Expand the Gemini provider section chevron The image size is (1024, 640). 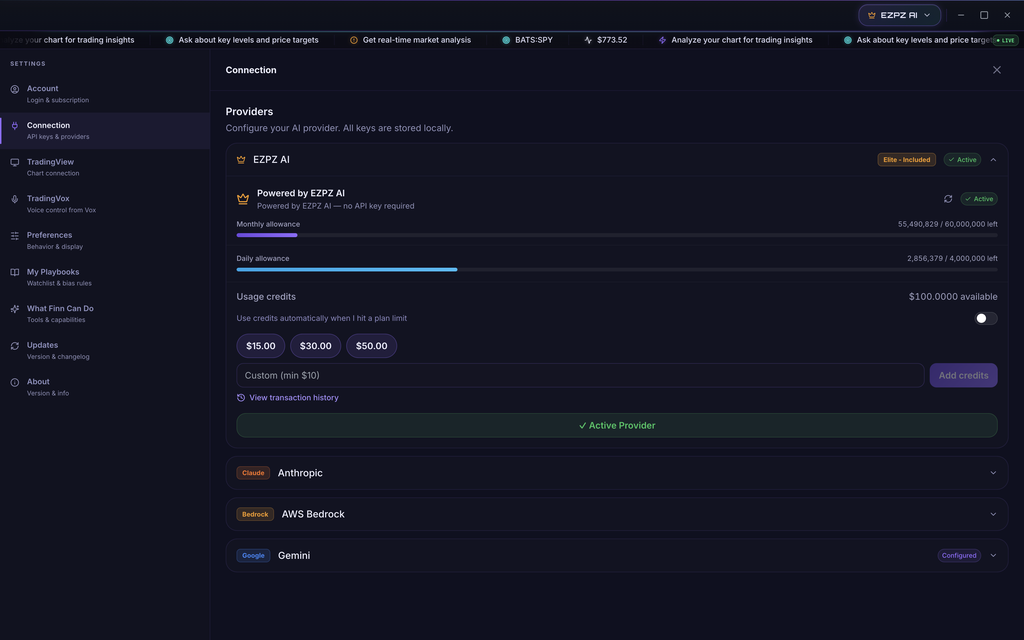click(993, 555)
